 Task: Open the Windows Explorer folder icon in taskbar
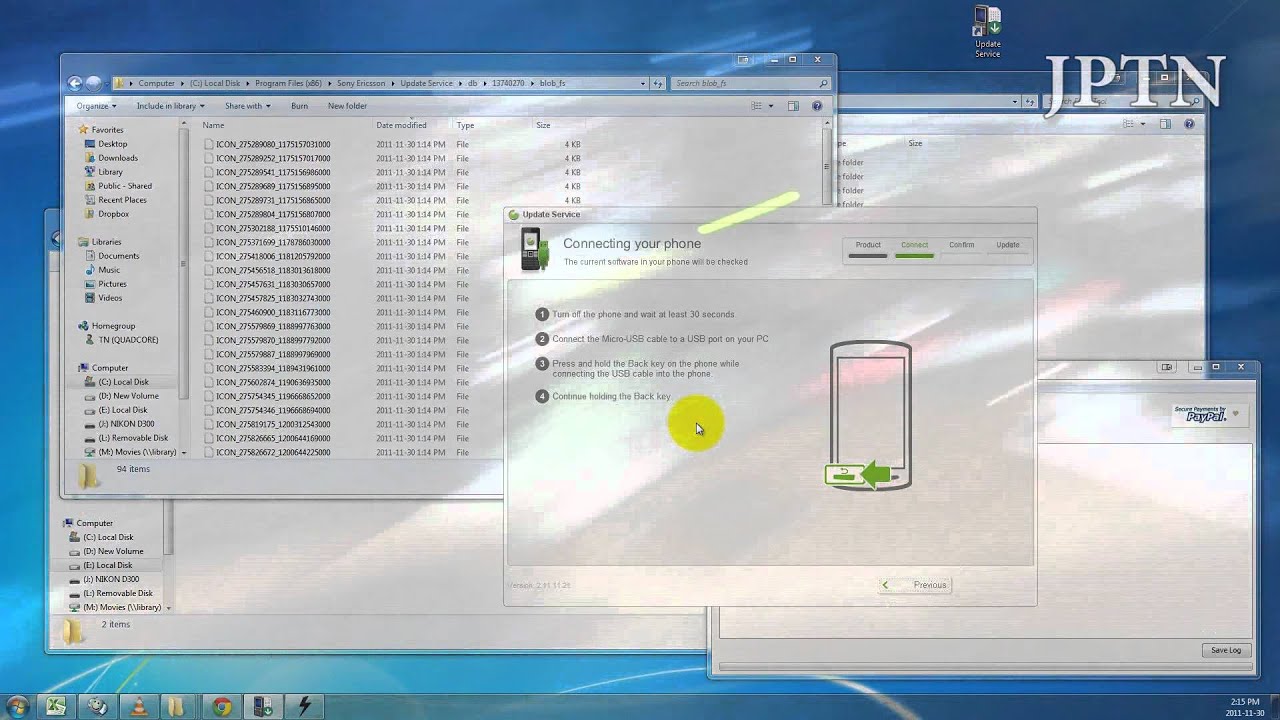pos(176,706)
